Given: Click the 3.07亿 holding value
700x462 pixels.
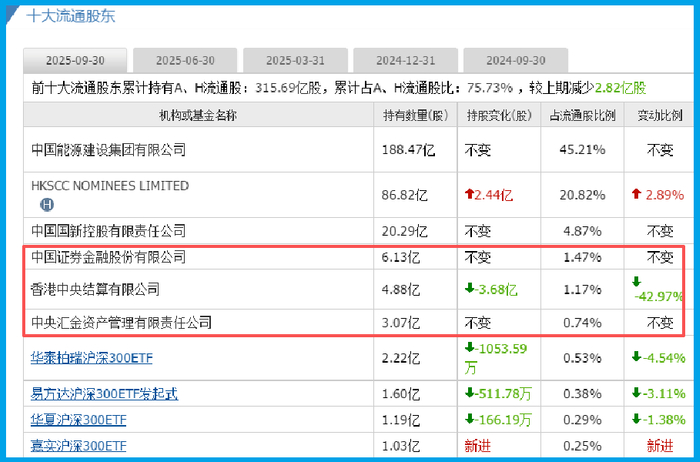Looking at the screenshot, I should (401, 322).
